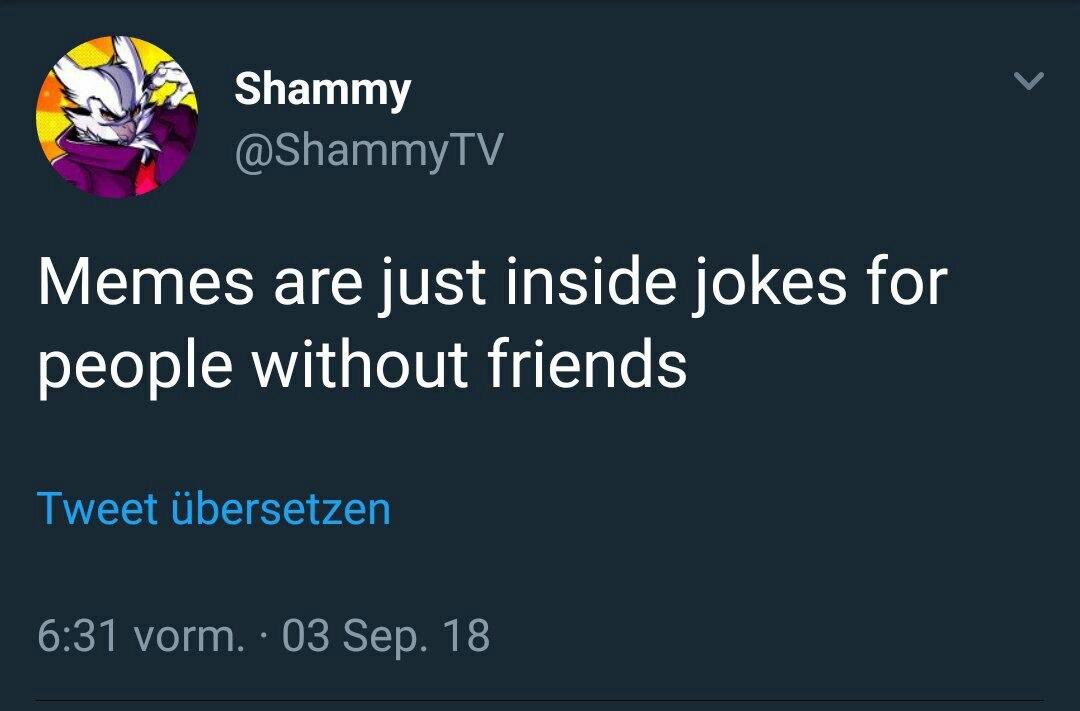This screenshot has height=711, width=1080.
Task: Click the word 'friends' in the tweet
Action: click(587, 364)
